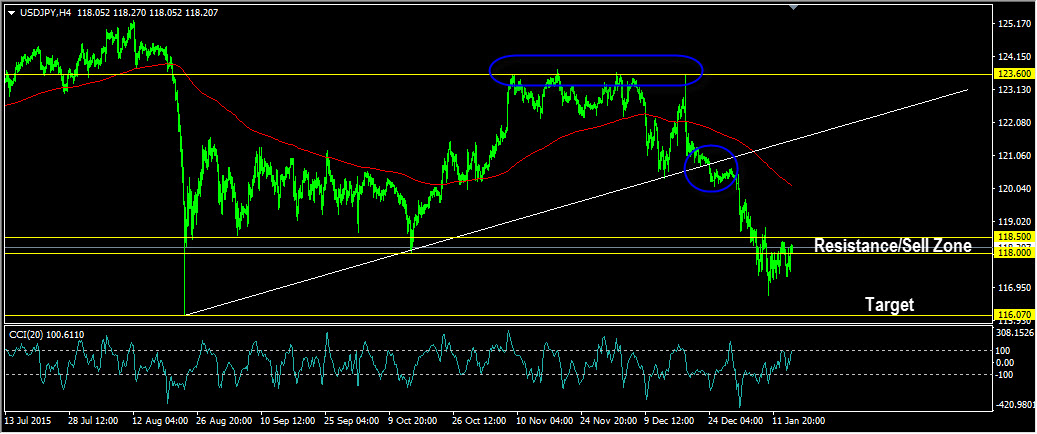The height and width of the screenshot is (434, 1037).
Task: Click the 9 Dec 12:00 time label
Action: point(669,420)
